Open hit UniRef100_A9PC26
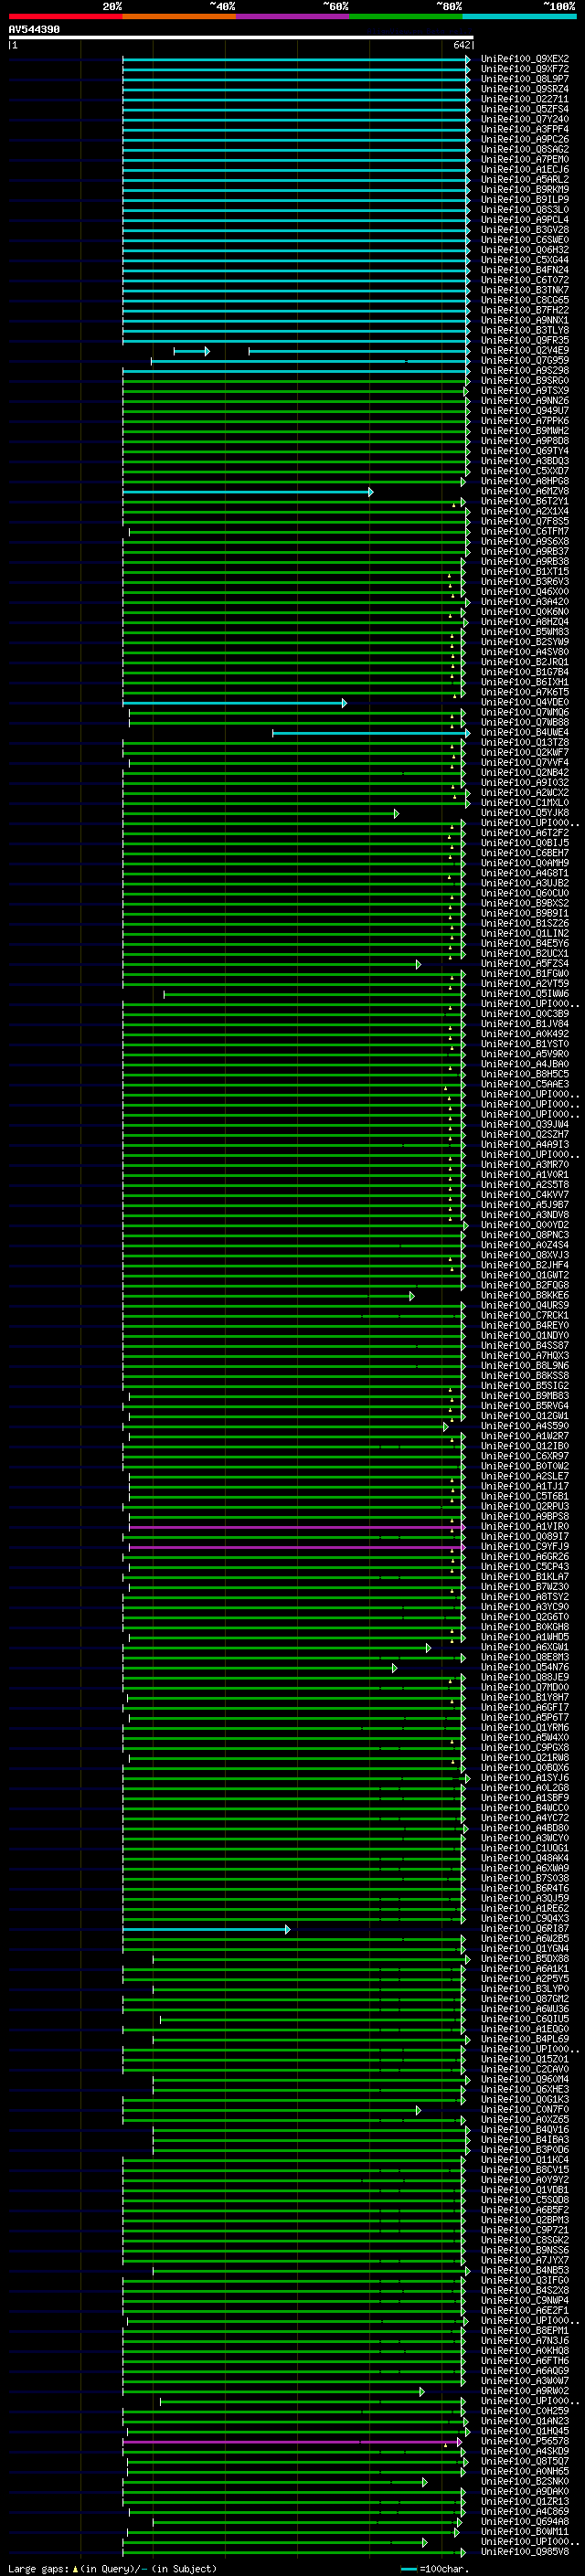The width and height of the screenshot is (585, 2576). (525, 139)
